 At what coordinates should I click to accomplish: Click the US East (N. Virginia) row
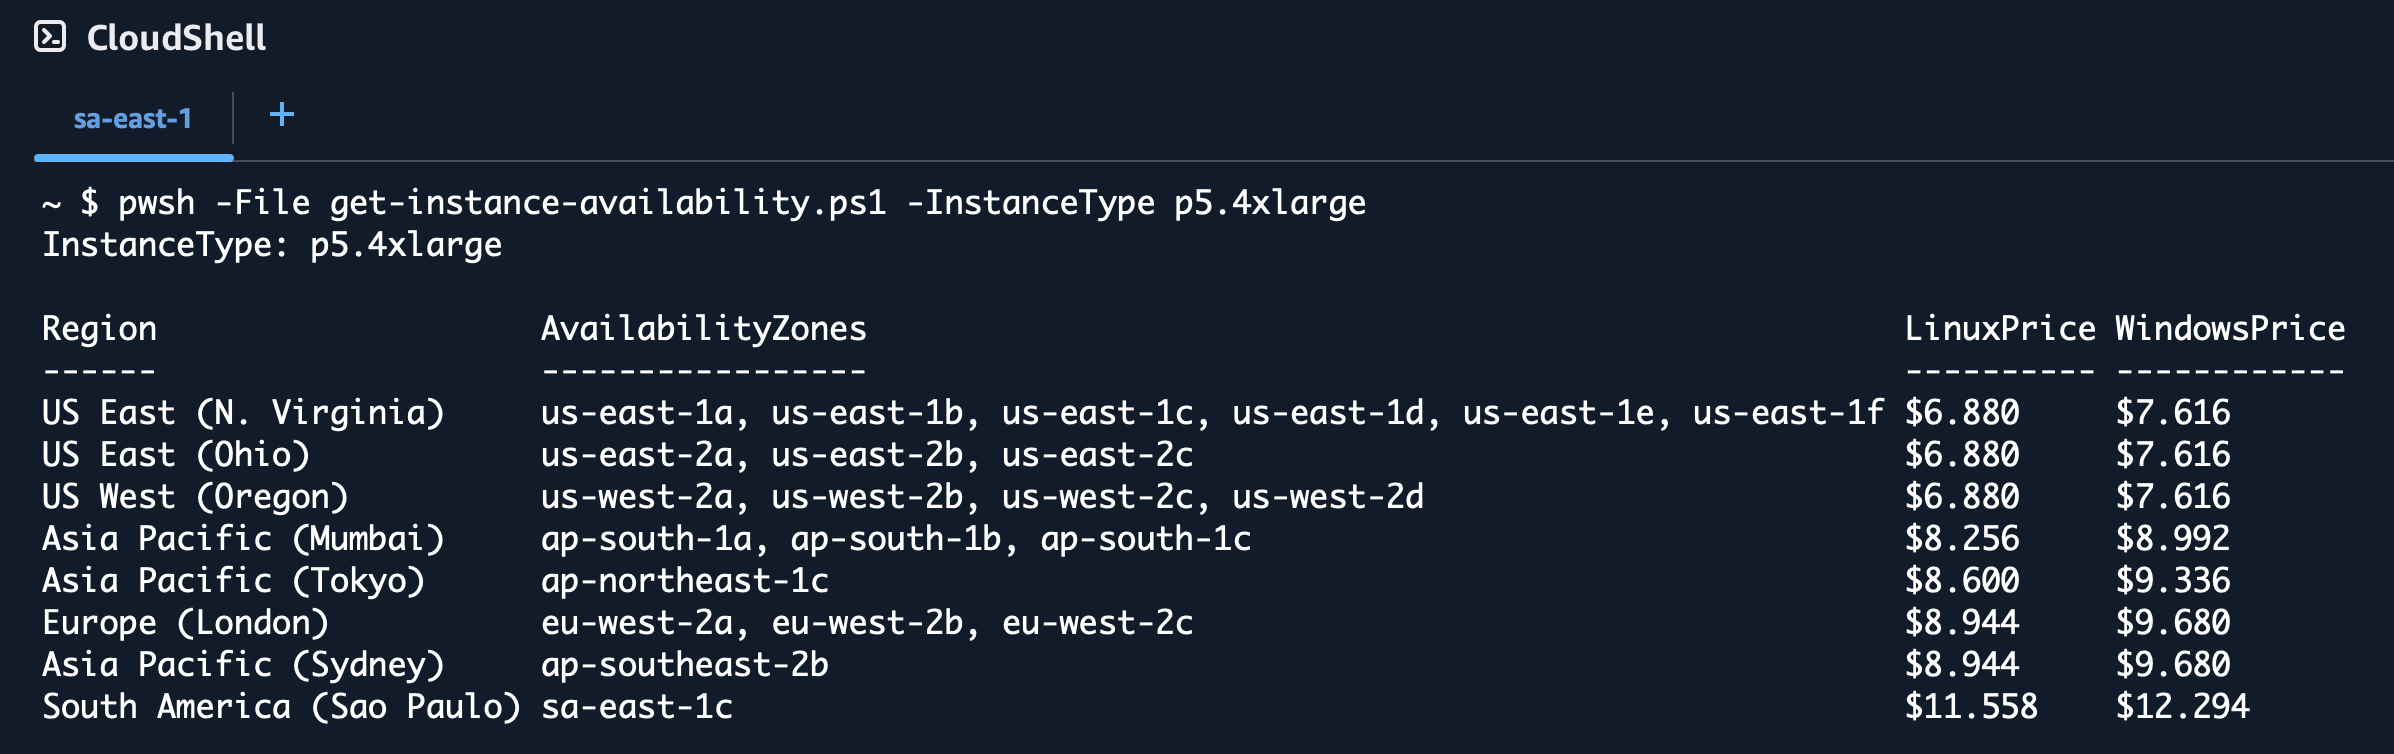[x=243, y=413]
